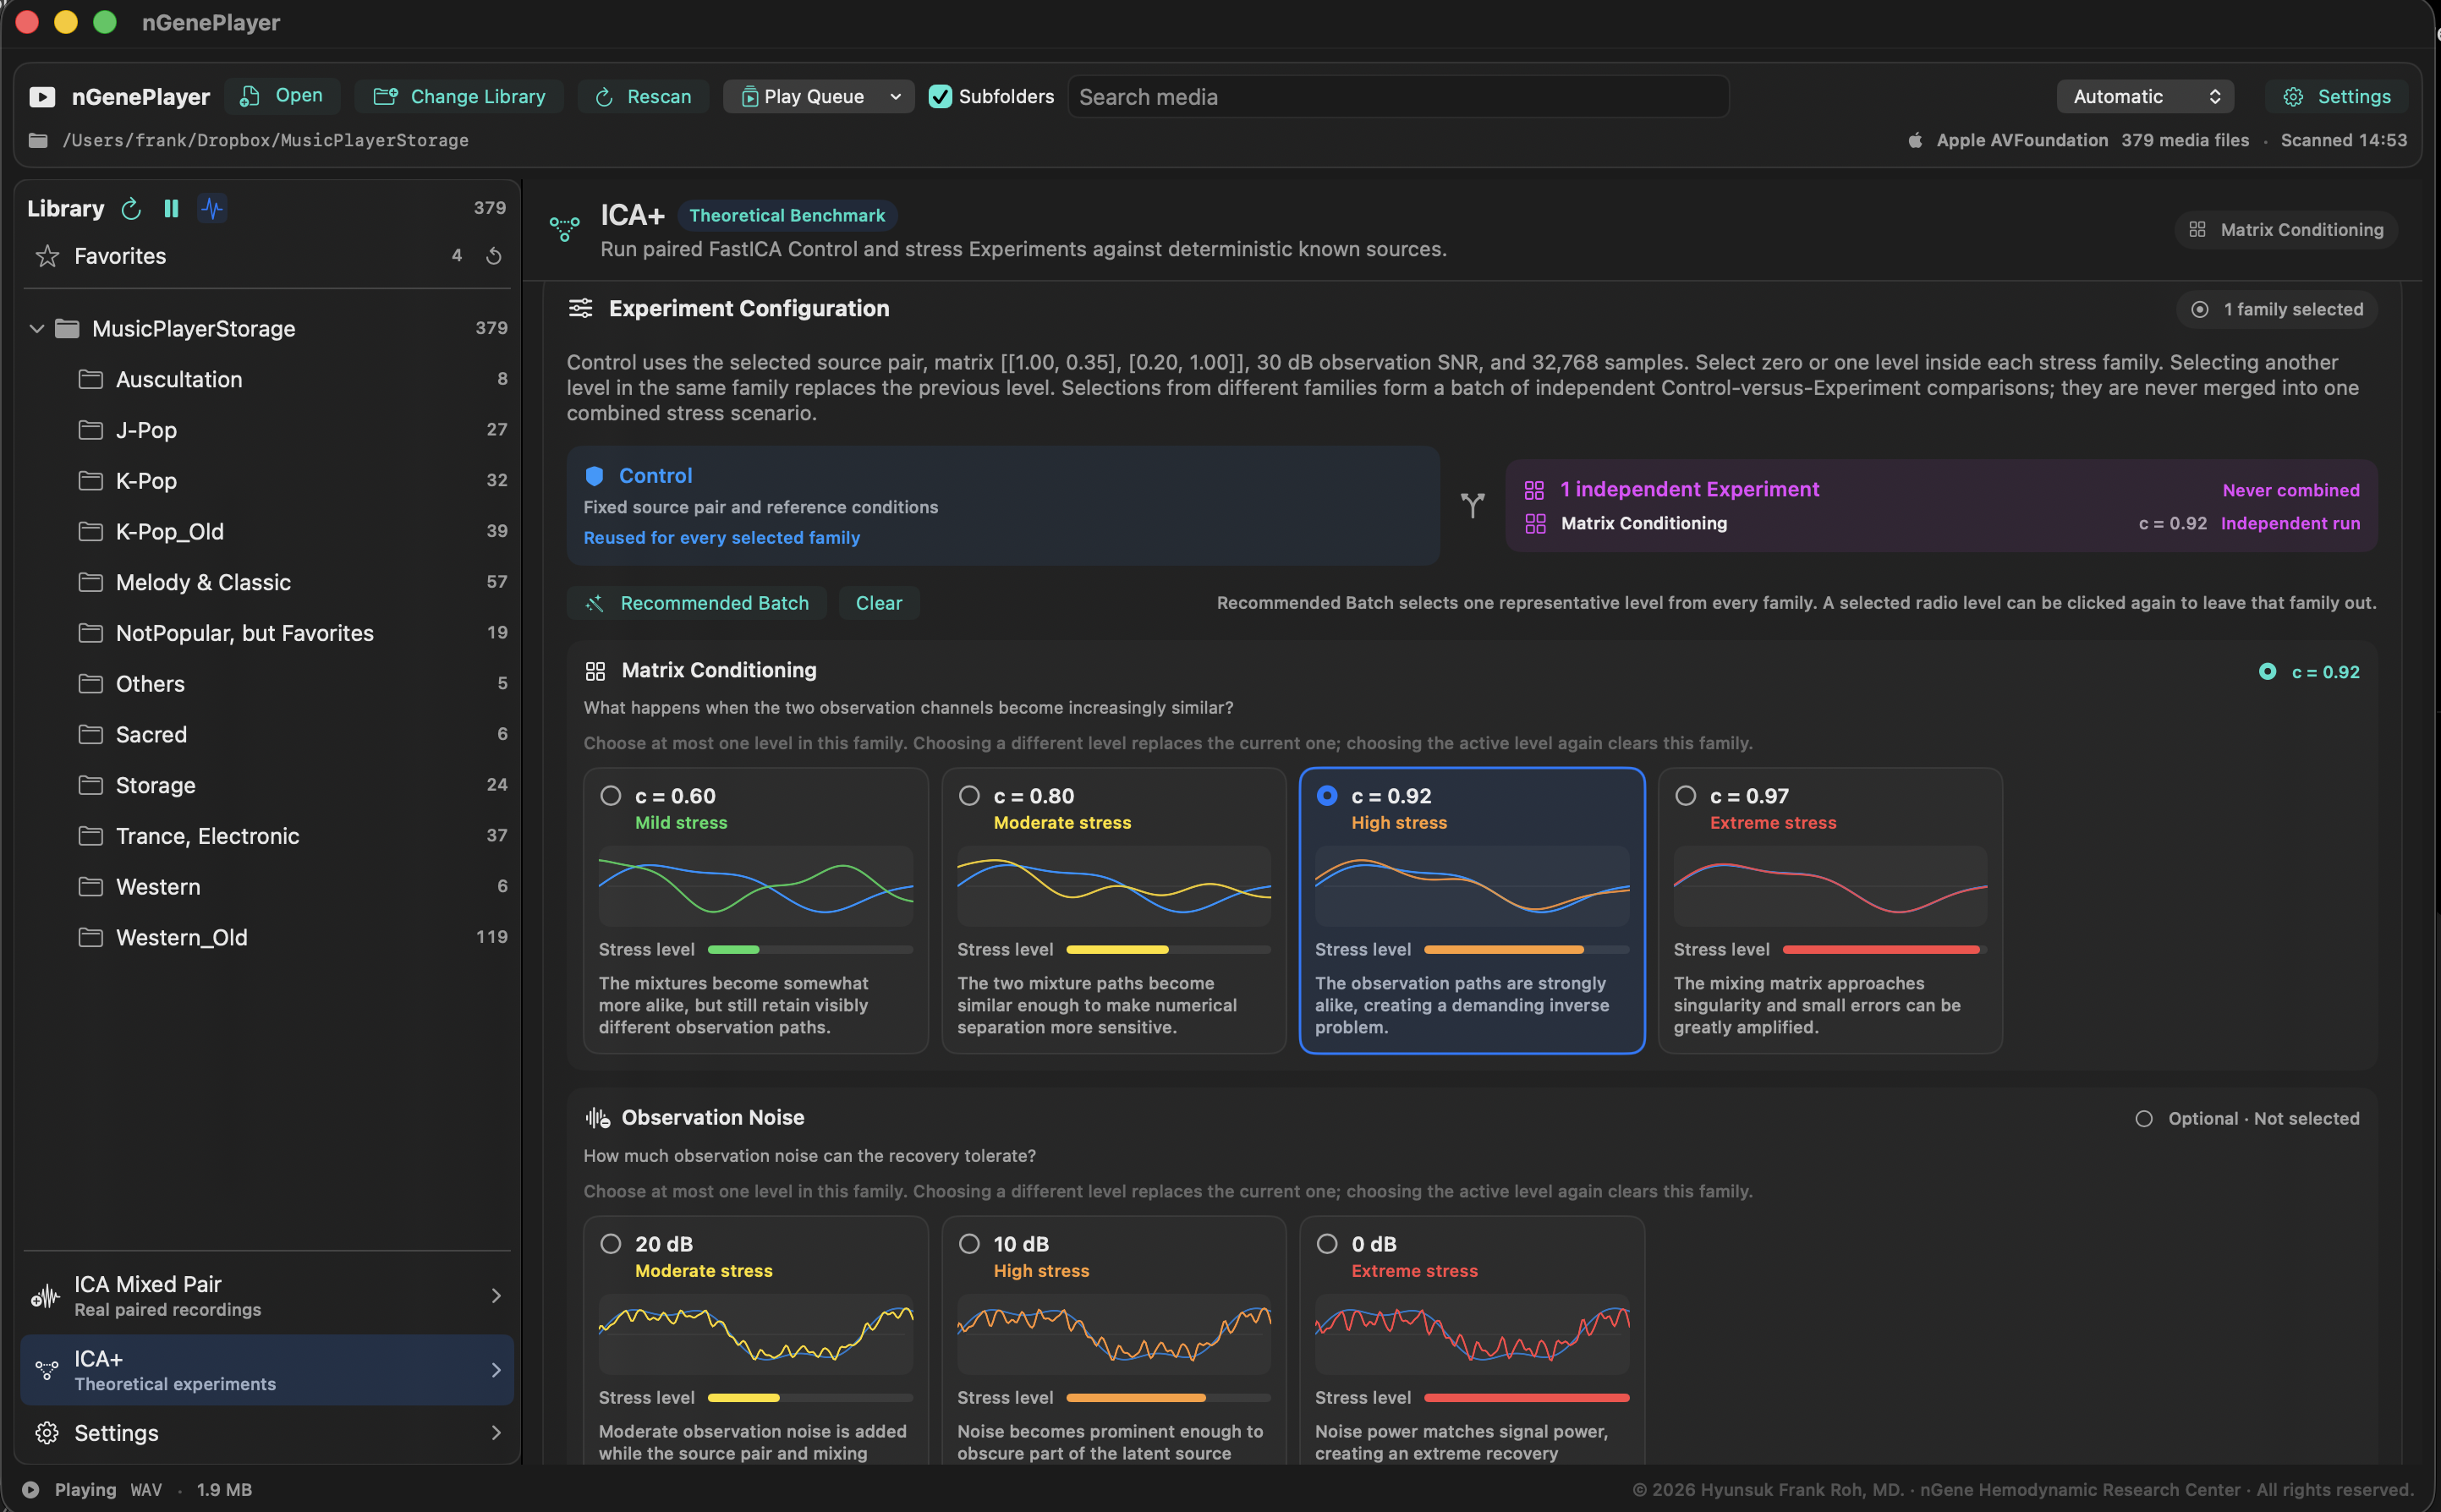Toggle the Subfolders checkbox

tap(940, 96)
